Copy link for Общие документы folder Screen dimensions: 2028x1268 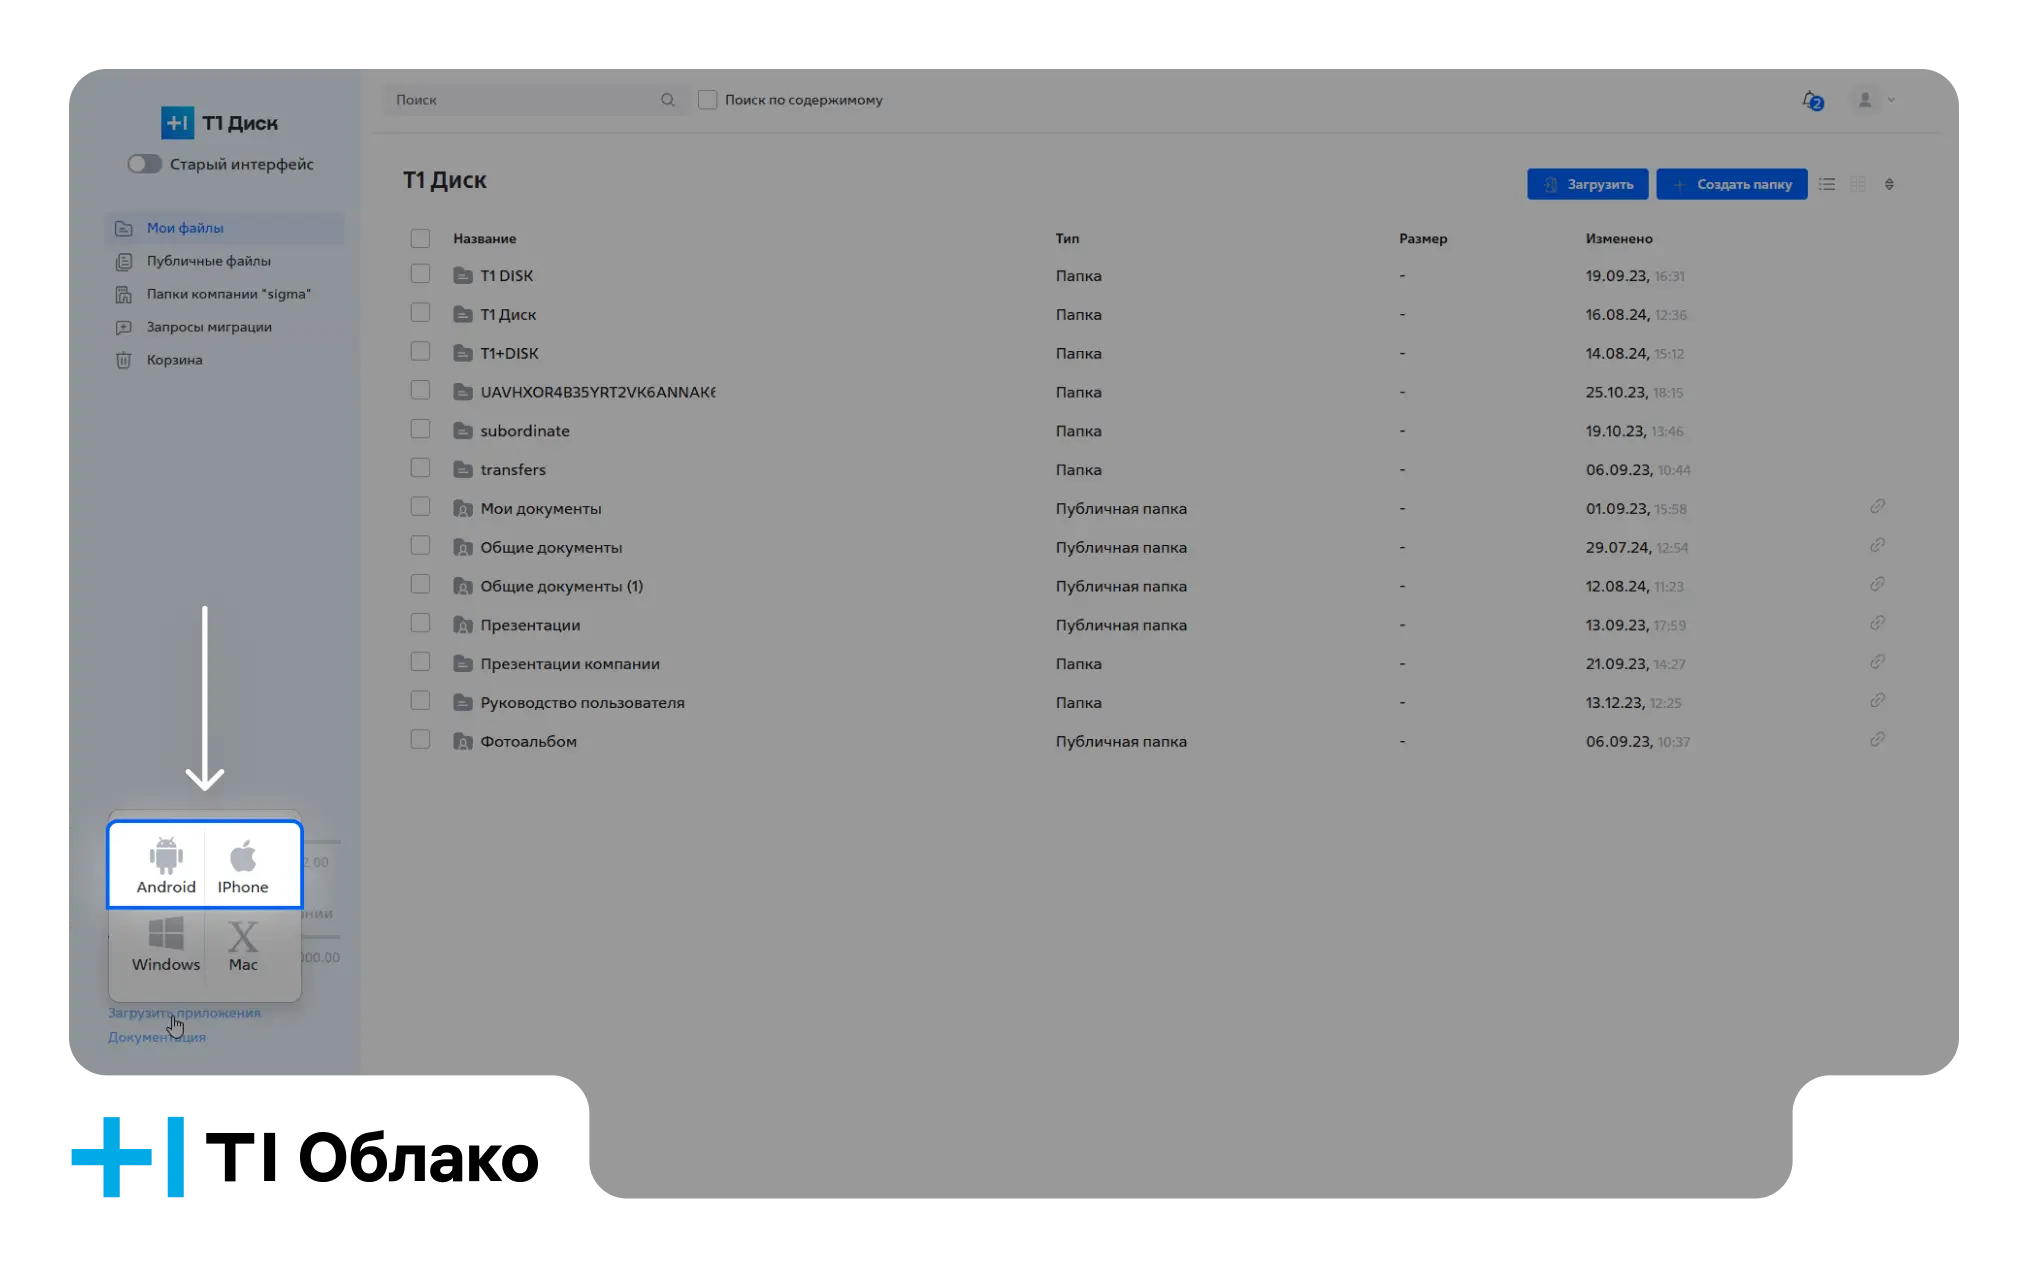(x=1878, y=546)
